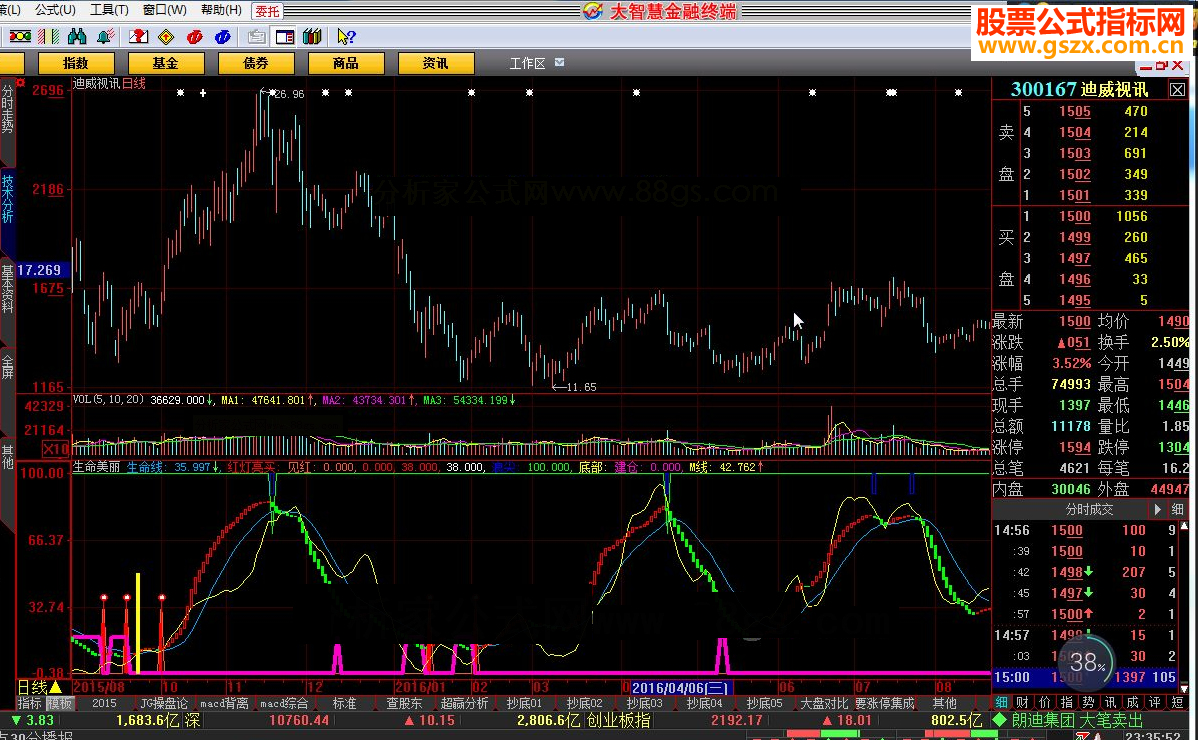The height and width of the screenshot is (740, 1198).
Task: Open the 工具(T) menu
Action: tap(109, 10)
